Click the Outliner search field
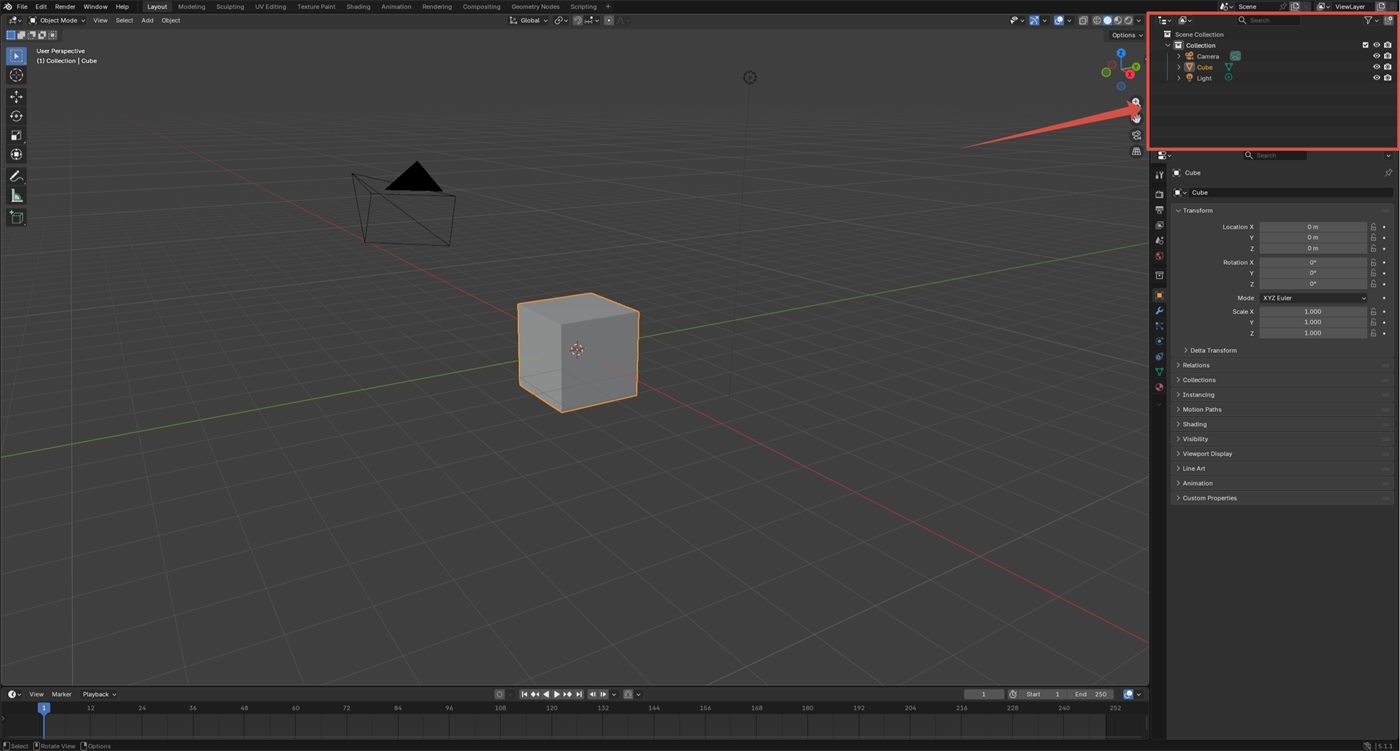The image size is (1400, 751). (x=1268, y=20)
